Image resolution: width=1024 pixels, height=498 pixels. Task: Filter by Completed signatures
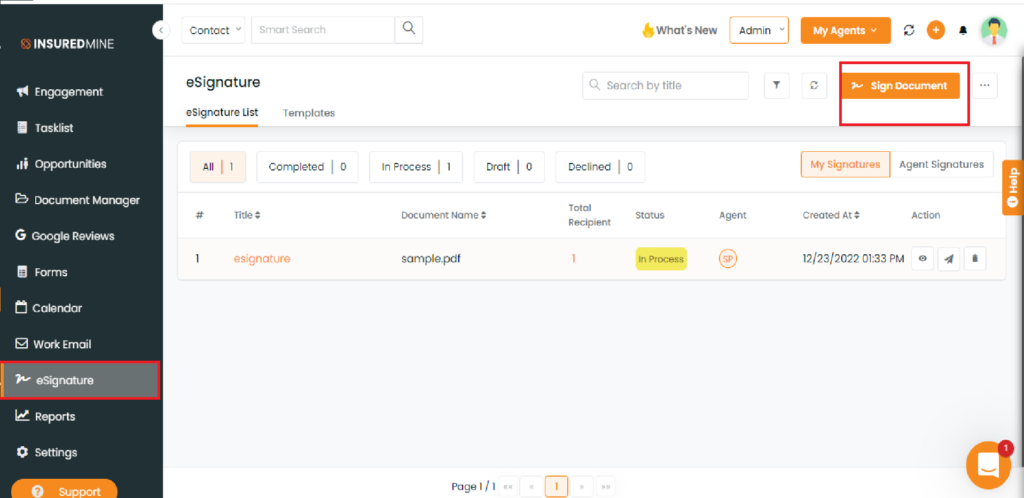[308, 167]
